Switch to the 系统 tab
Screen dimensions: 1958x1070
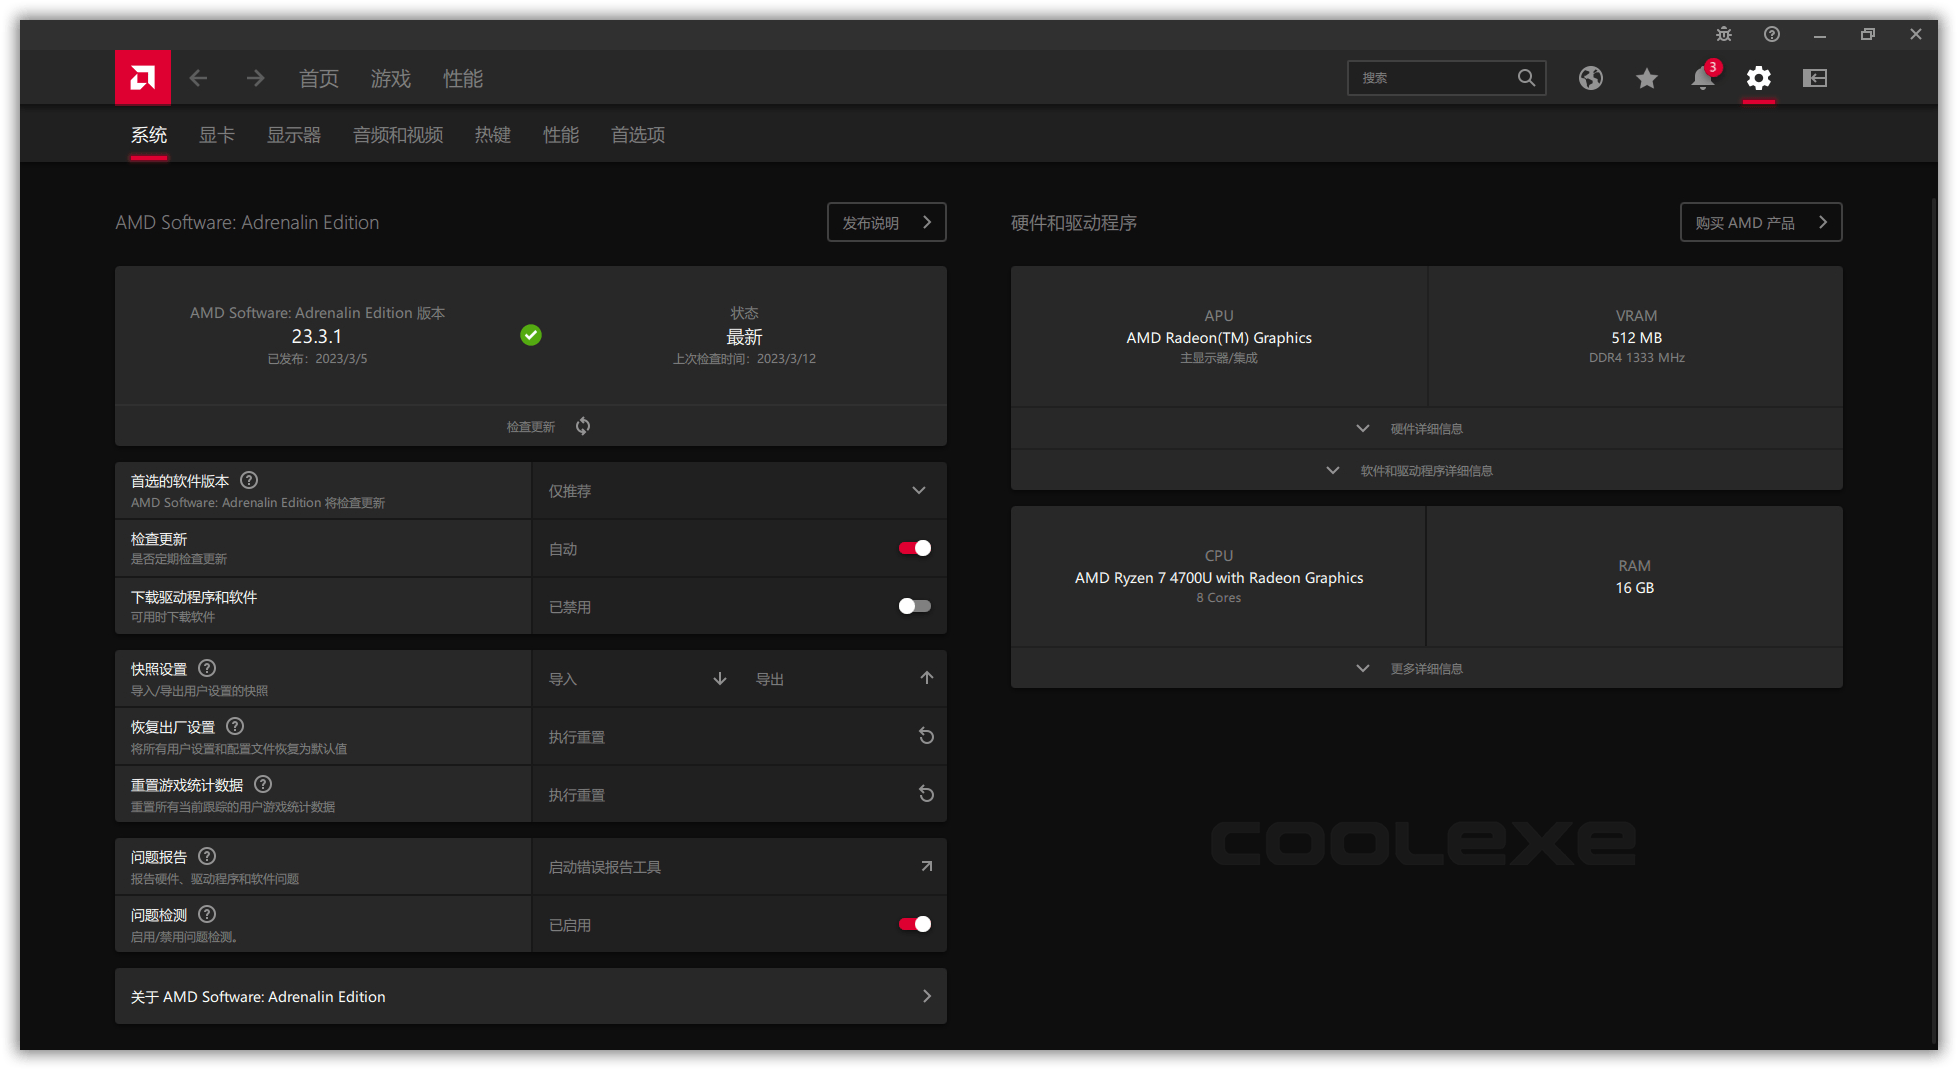click(x=149, y=135)
